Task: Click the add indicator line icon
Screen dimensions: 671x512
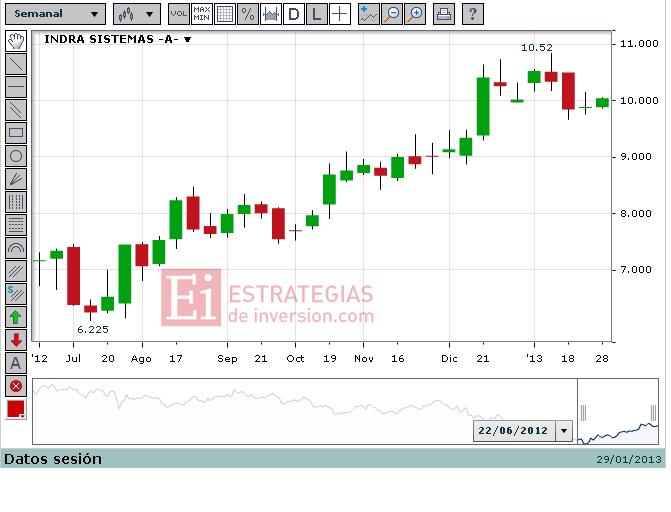Action: point(369,14)
